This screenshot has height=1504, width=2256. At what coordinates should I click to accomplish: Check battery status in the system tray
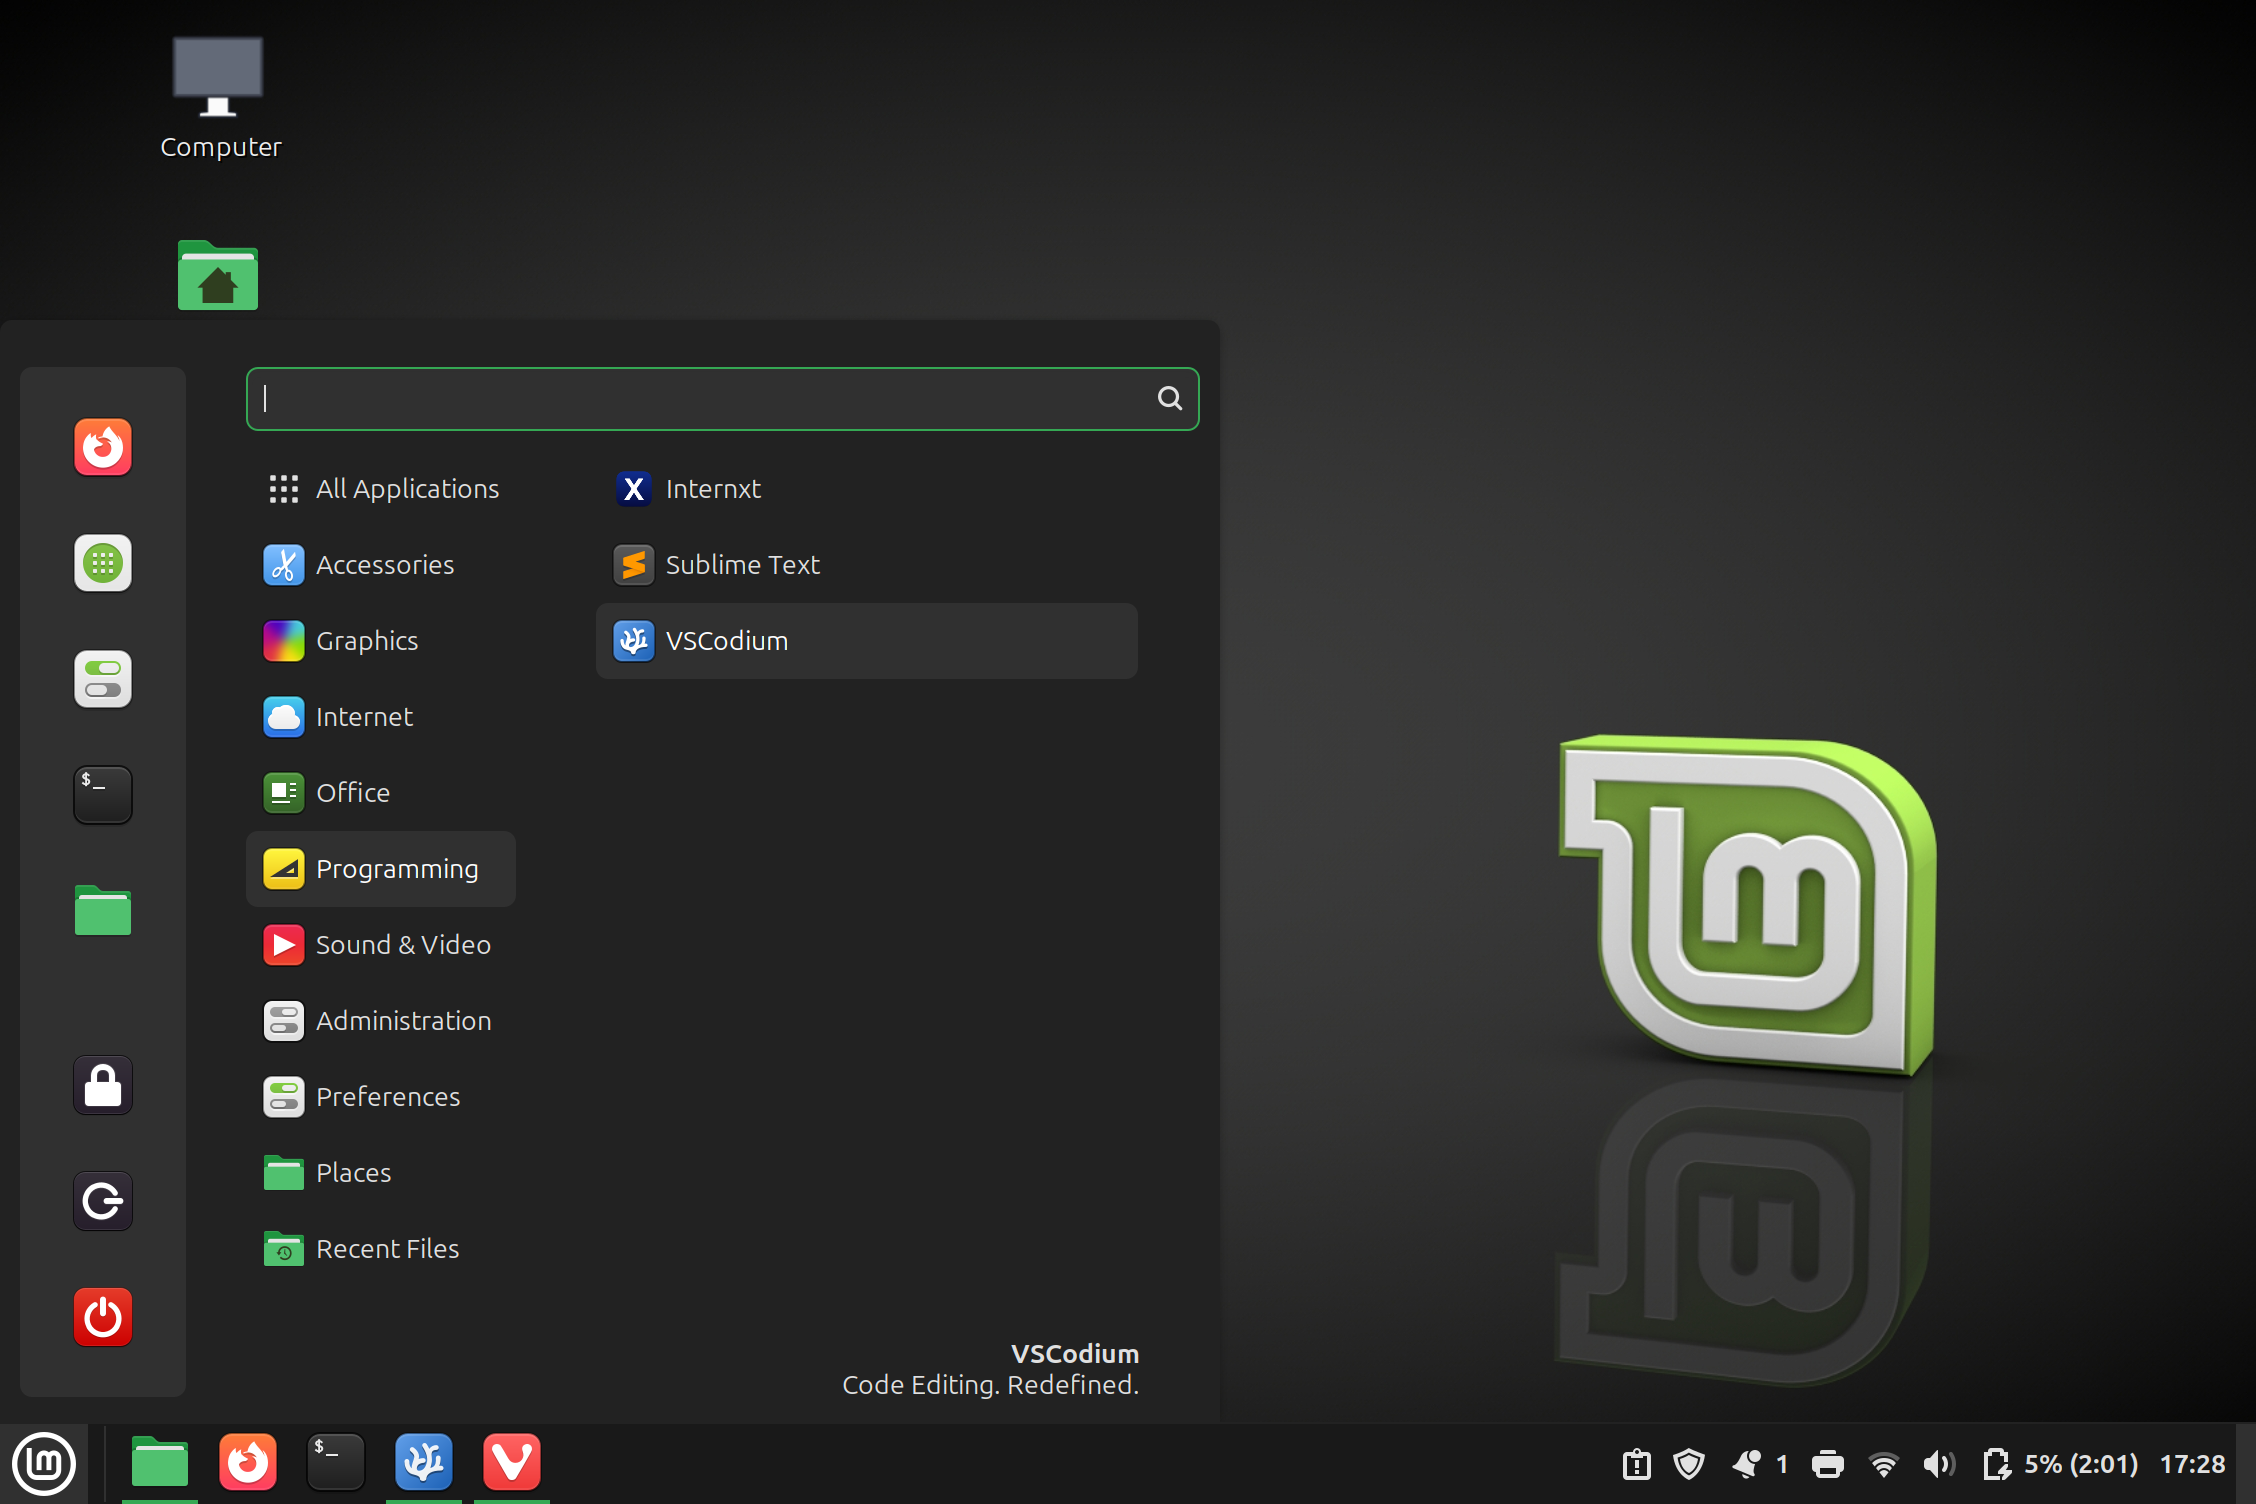tap(1999, 1463)
